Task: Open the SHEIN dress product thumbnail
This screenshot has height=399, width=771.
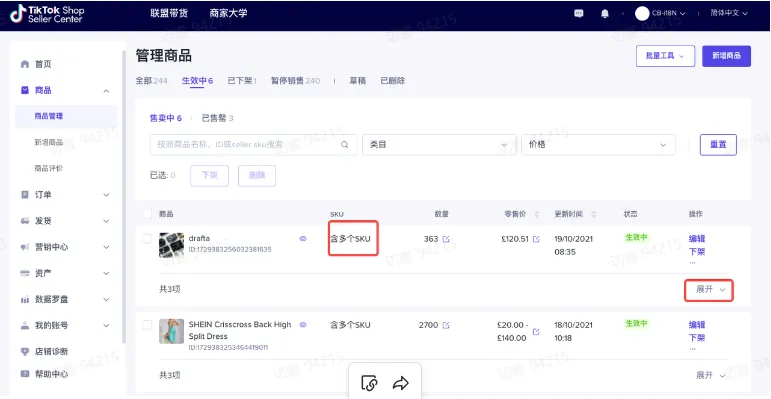Action: [172, 331]
